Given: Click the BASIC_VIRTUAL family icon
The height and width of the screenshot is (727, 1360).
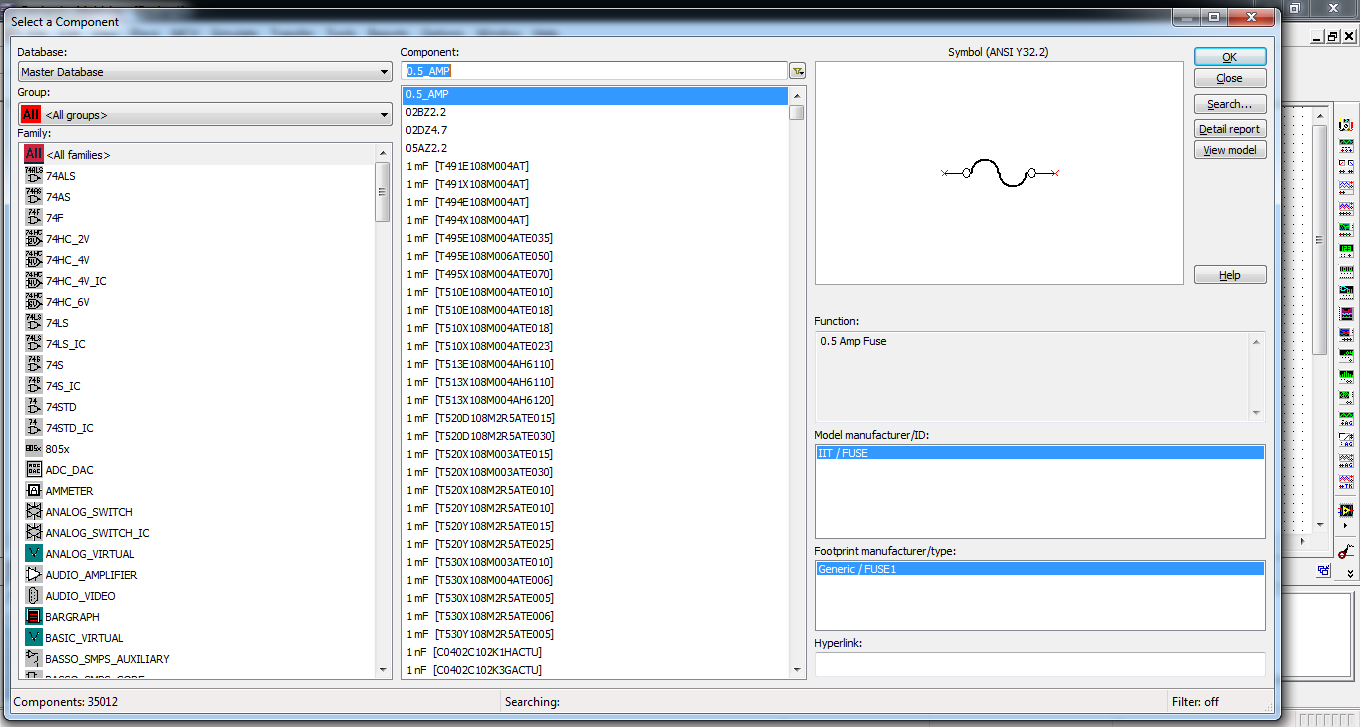Looking at the screenshot, I should (33, 637).
